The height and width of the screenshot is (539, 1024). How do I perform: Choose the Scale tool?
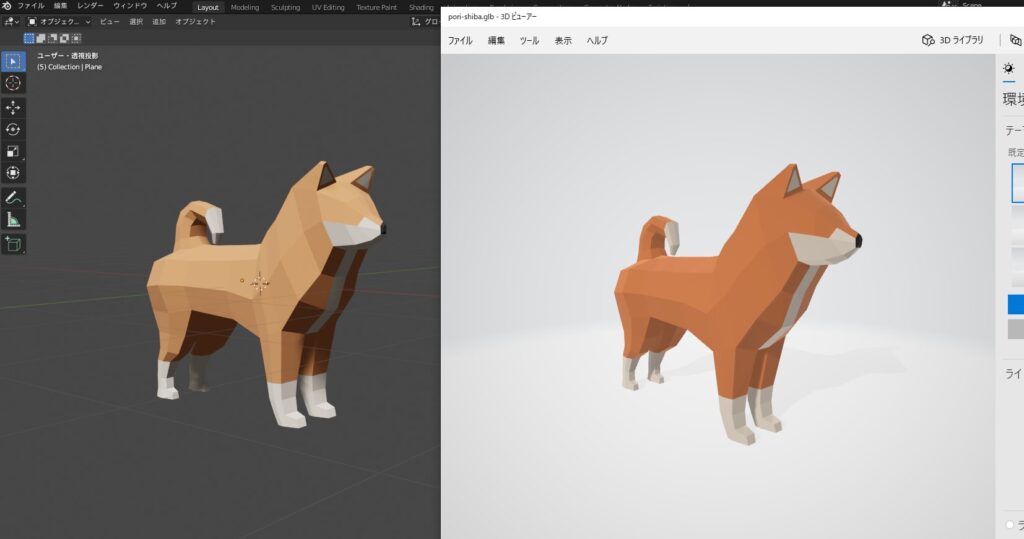click(x=14, y=151)
